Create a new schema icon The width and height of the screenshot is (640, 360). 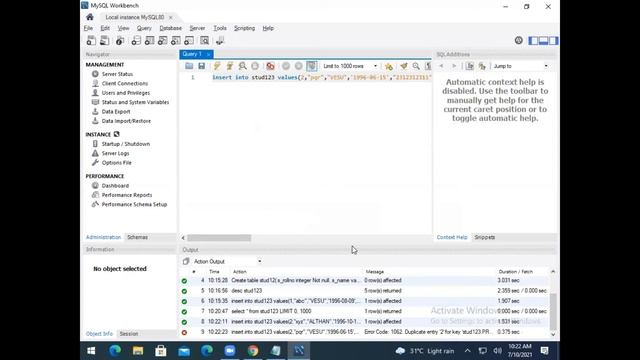[136, 40]
